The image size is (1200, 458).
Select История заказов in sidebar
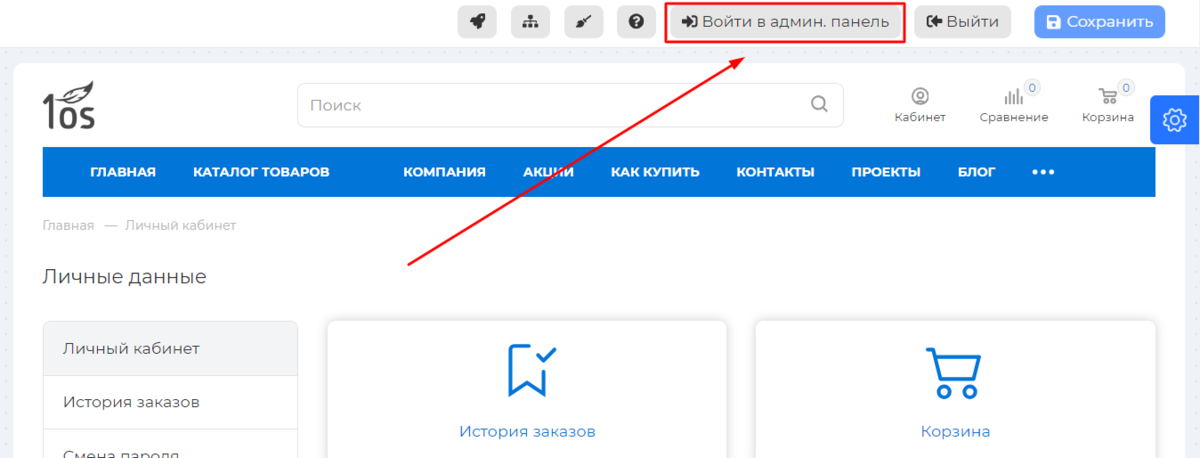click(x=131, y=402)
